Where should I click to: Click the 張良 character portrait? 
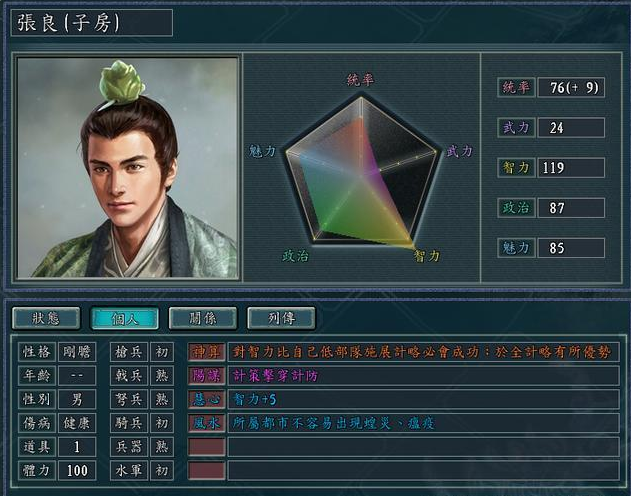point(128,168)
